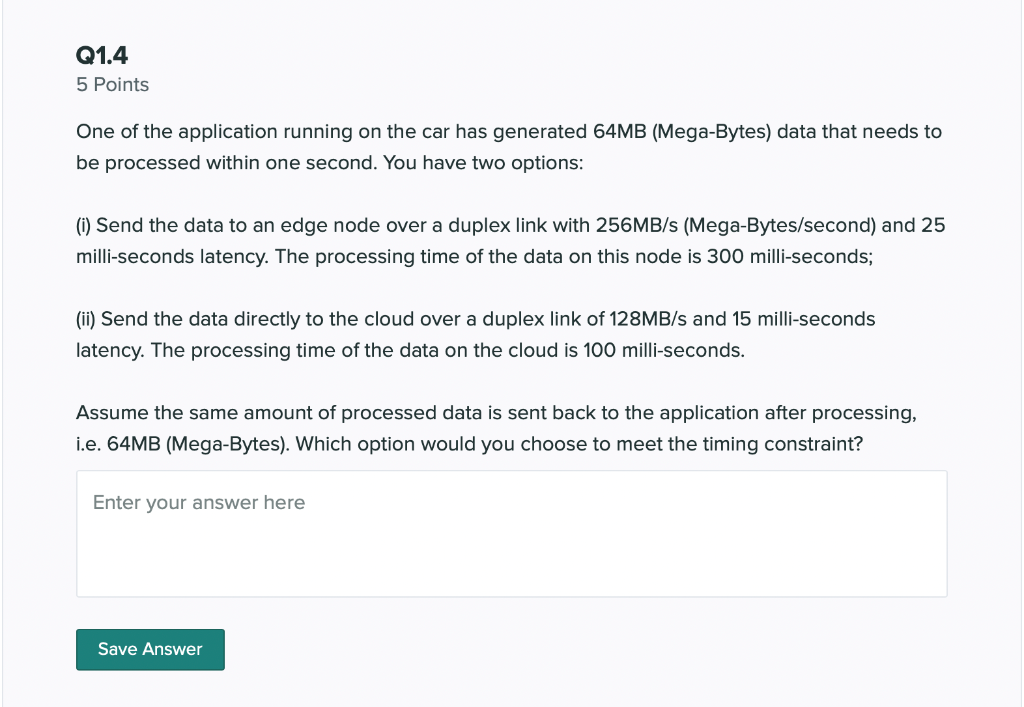This screenshot has width=1024, height=707.
Task: Click the '256MB/s' link speed text
Action: pos(637,225)
